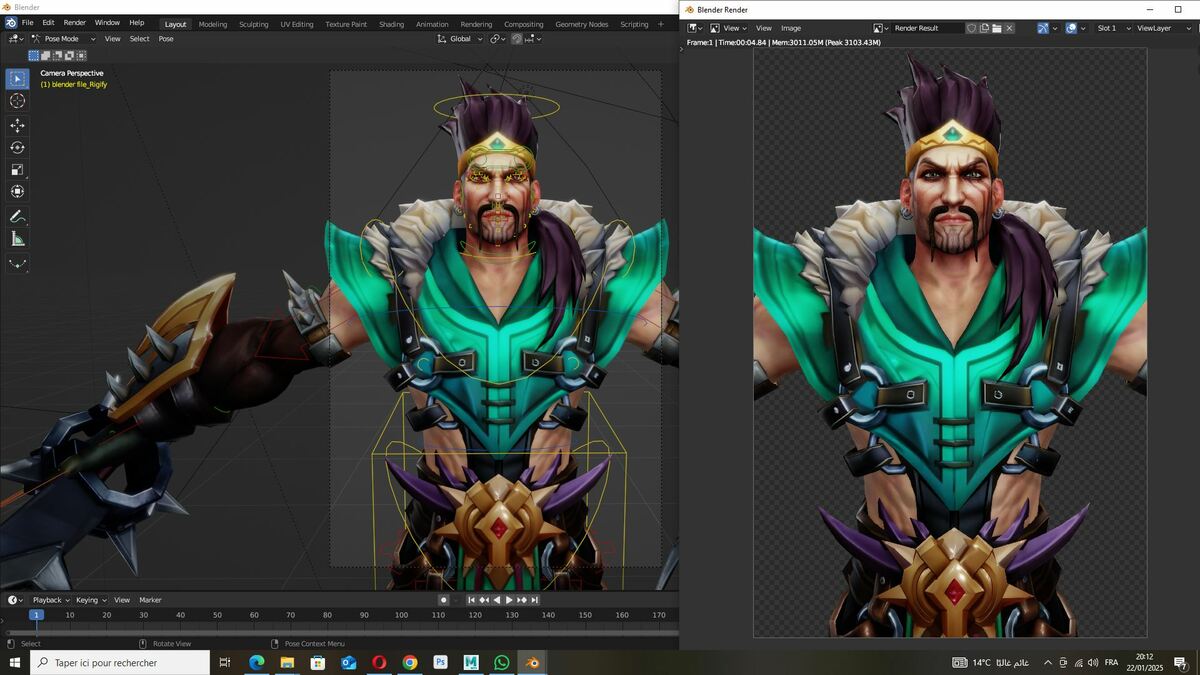Jump to the timeline end frame
Screen dimensions: 1200x675
click(x=535, y=600)
